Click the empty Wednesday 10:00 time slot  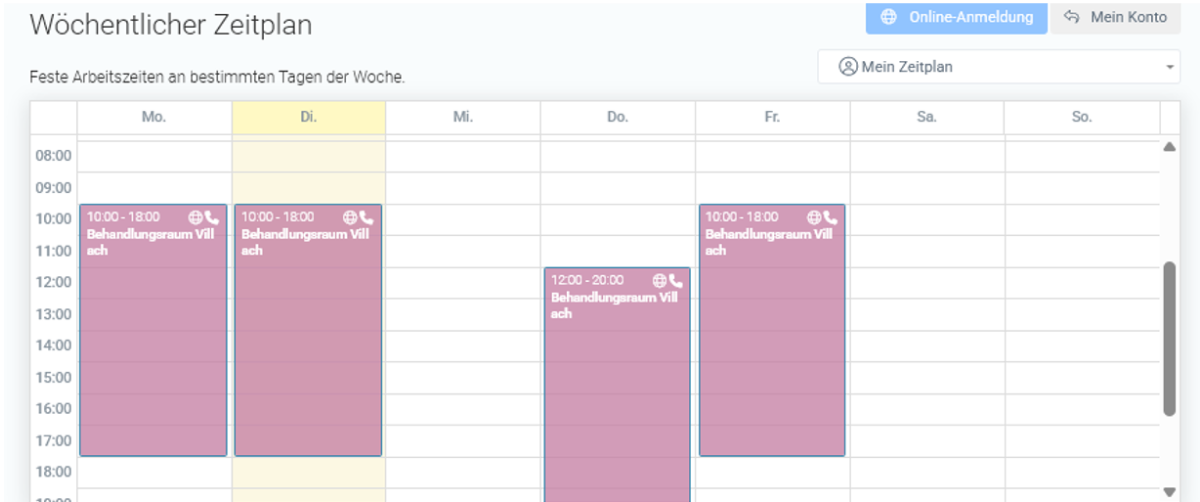pos(463,219)
